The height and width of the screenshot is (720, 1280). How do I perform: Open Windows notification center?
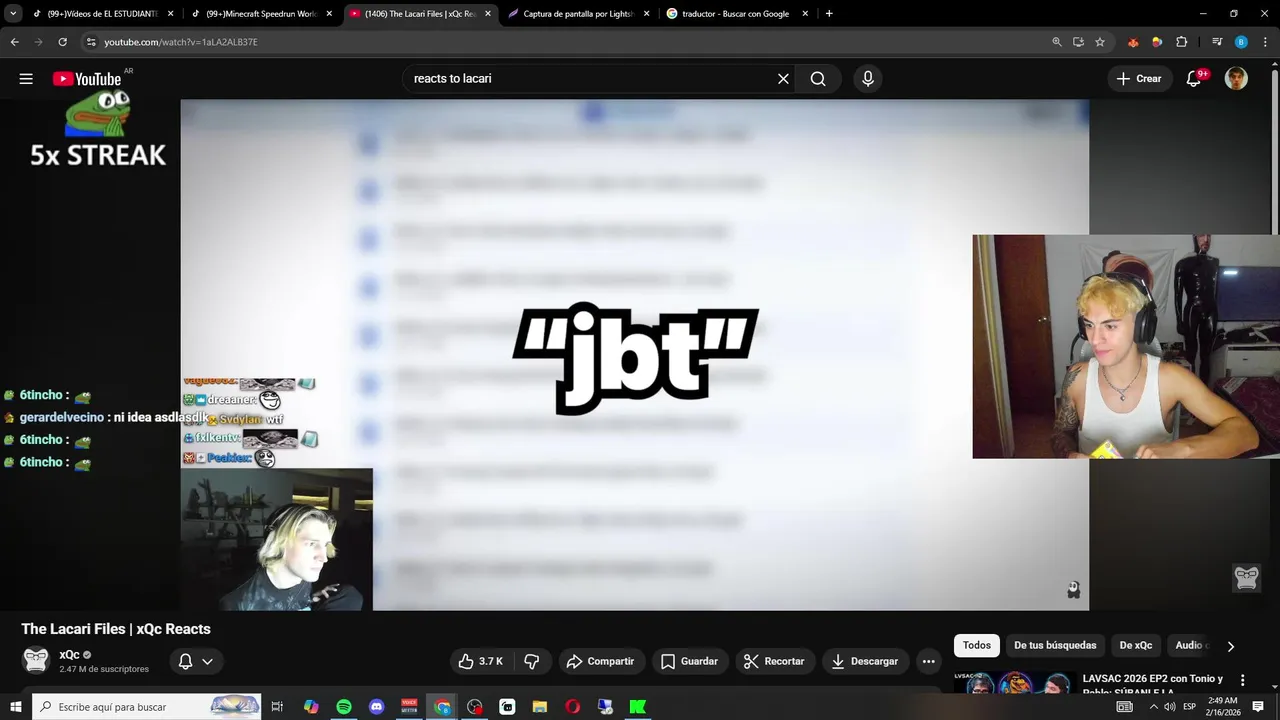click(x=1258, y=707)
